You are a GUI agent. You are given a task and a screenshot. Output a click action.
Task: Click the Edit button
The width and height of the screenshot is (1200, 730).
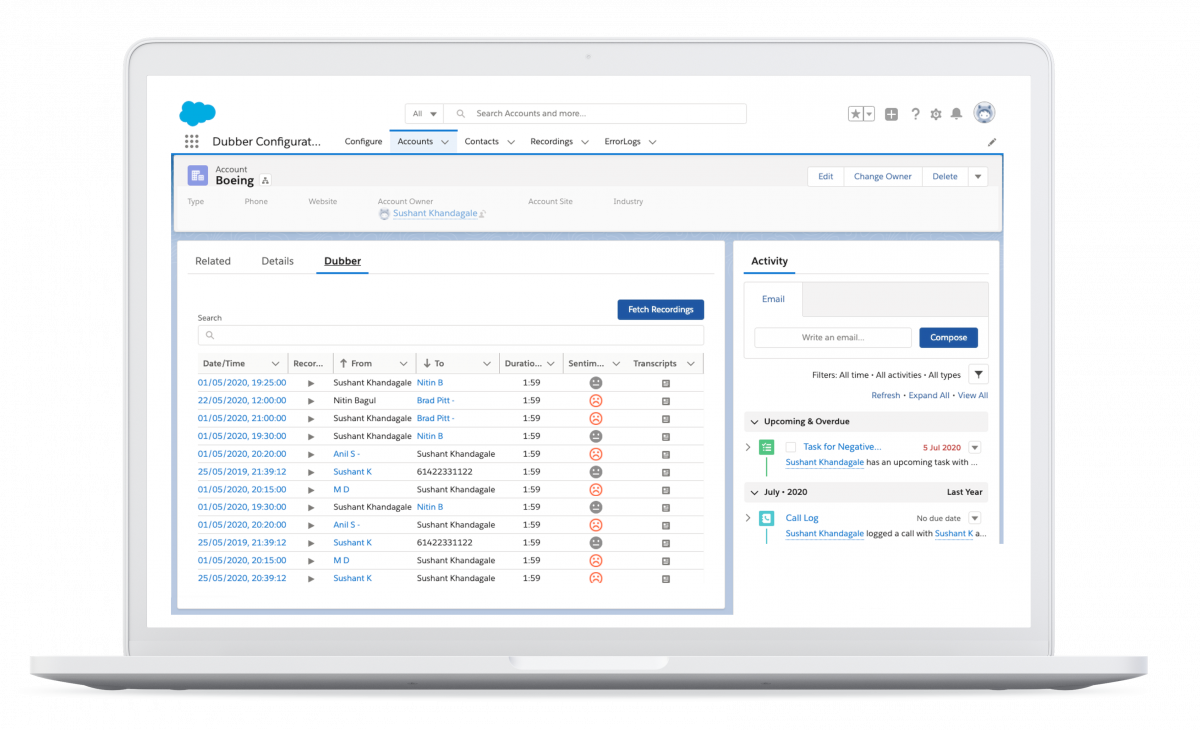pyautogui.click(x=826, y=177)
